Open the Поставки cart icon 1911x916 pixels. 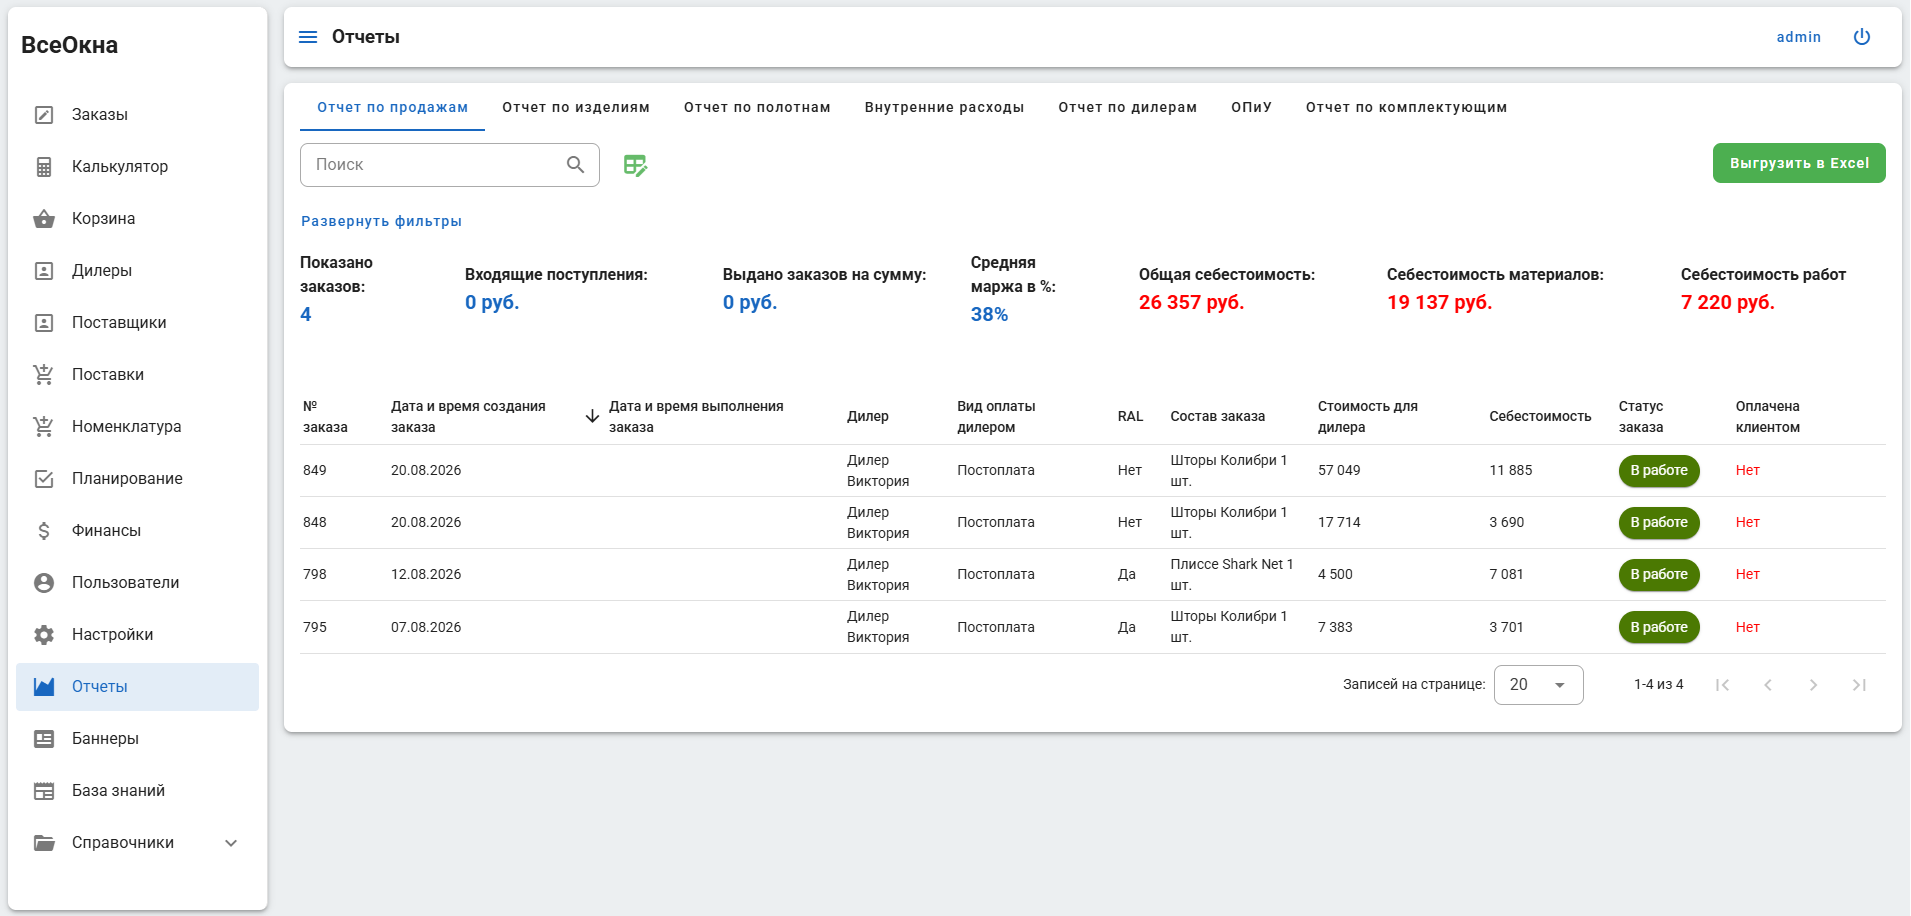point(44,375)
